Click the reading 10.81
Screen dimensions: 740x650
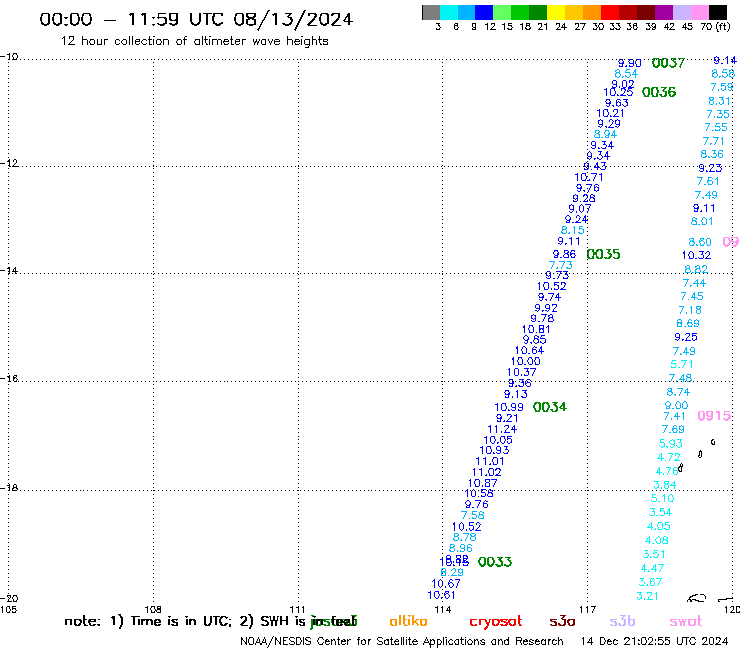pos(536,329)
